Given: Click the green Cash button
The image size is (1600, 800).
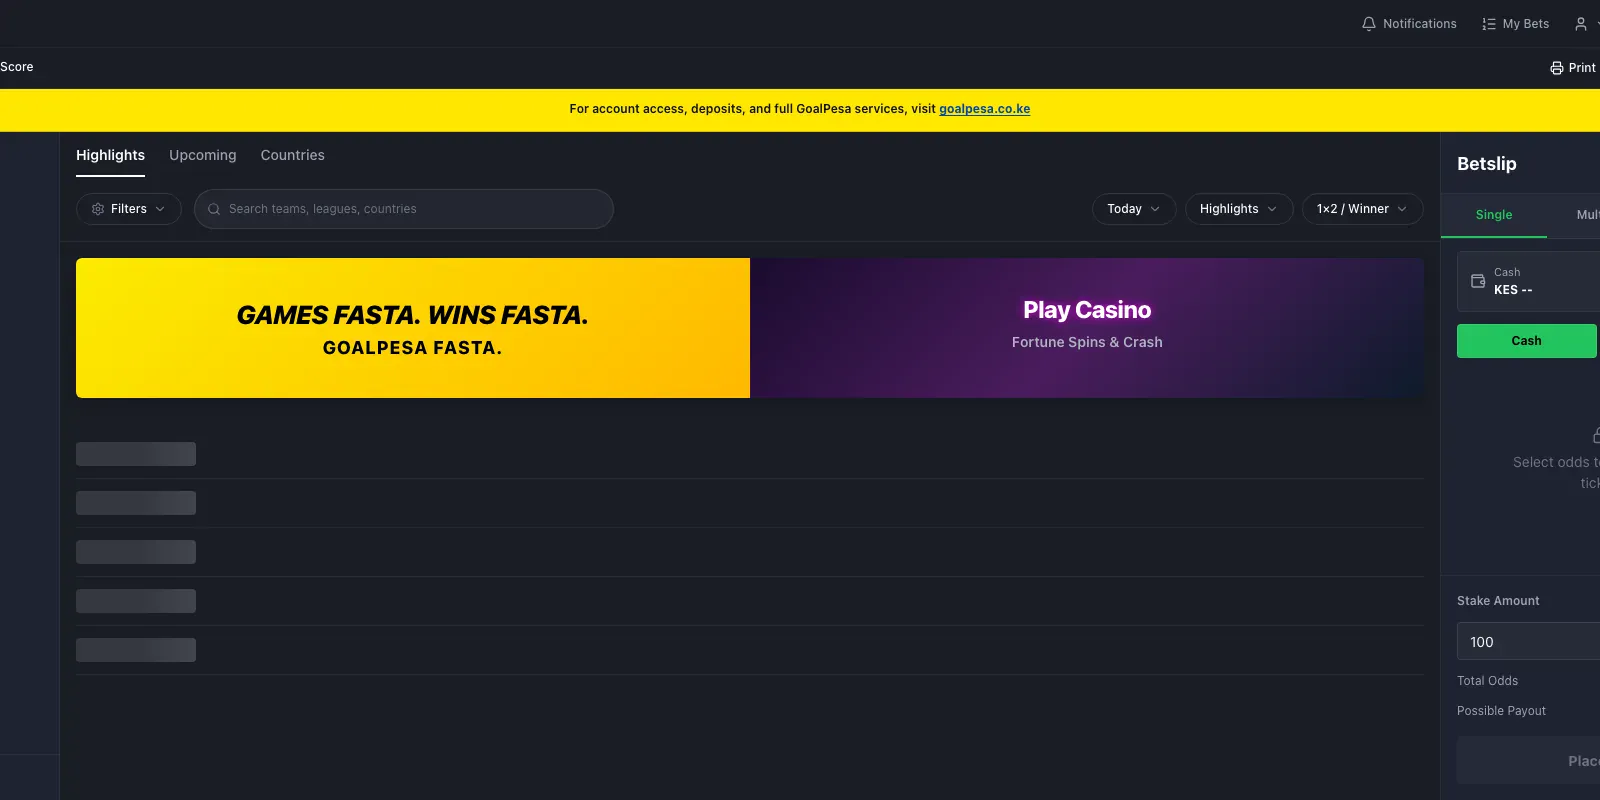Looking at the screenshot, I should click(x=1527, y=341).
